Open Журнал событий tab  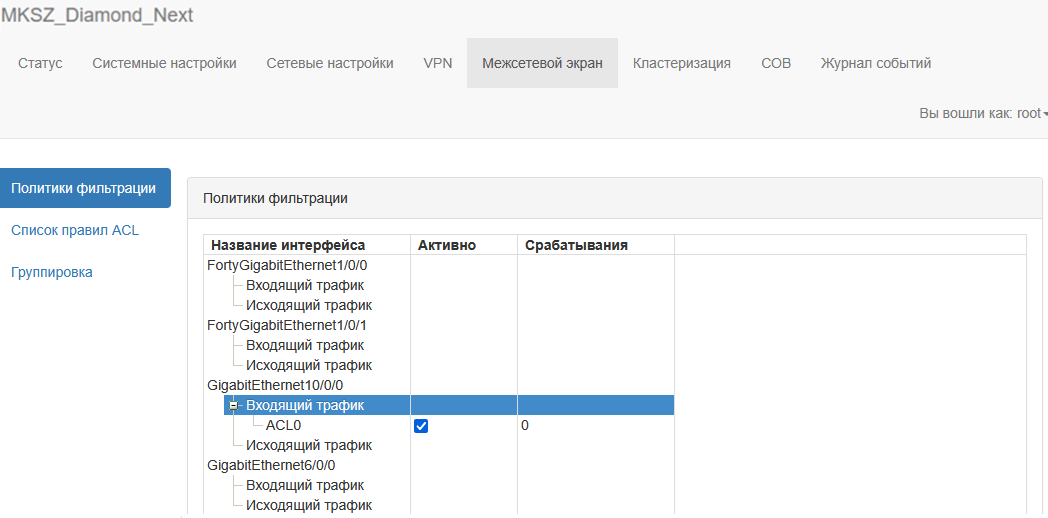[x=875, y=63]
